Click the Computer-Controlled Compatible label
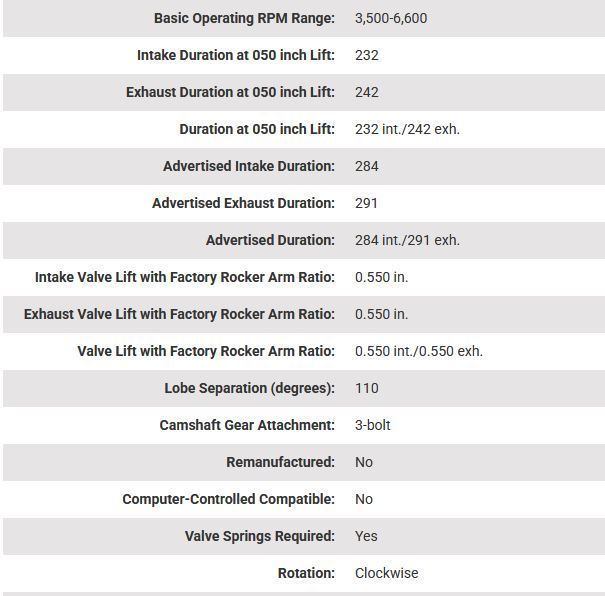The image size is (605, 596). click(x=229, y=499)
